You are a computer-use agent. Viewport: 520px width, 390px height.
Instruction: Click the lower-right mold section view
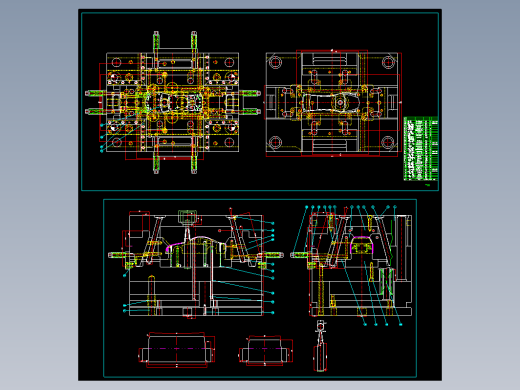(x=351, y=265)
